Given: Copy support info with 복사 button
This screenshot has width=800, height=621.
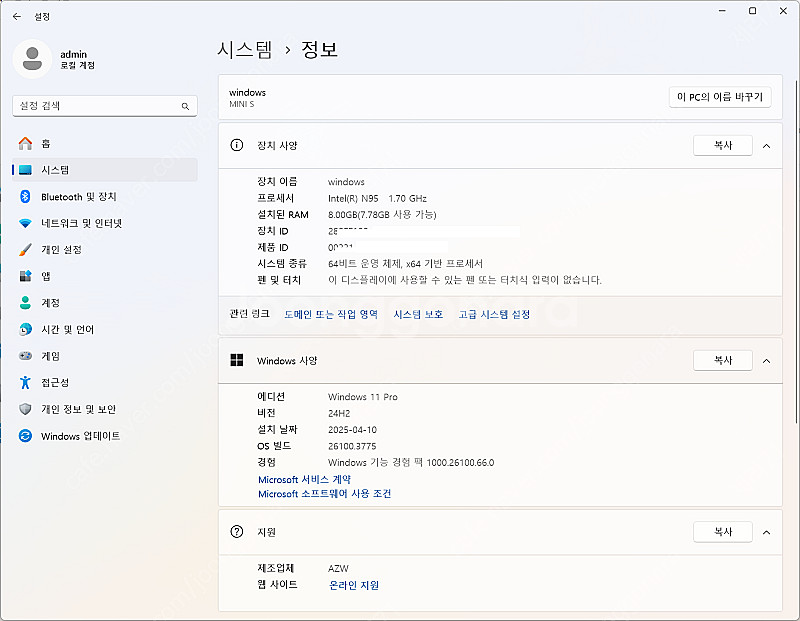Looking at the screenshot, I should click(723, 532).
